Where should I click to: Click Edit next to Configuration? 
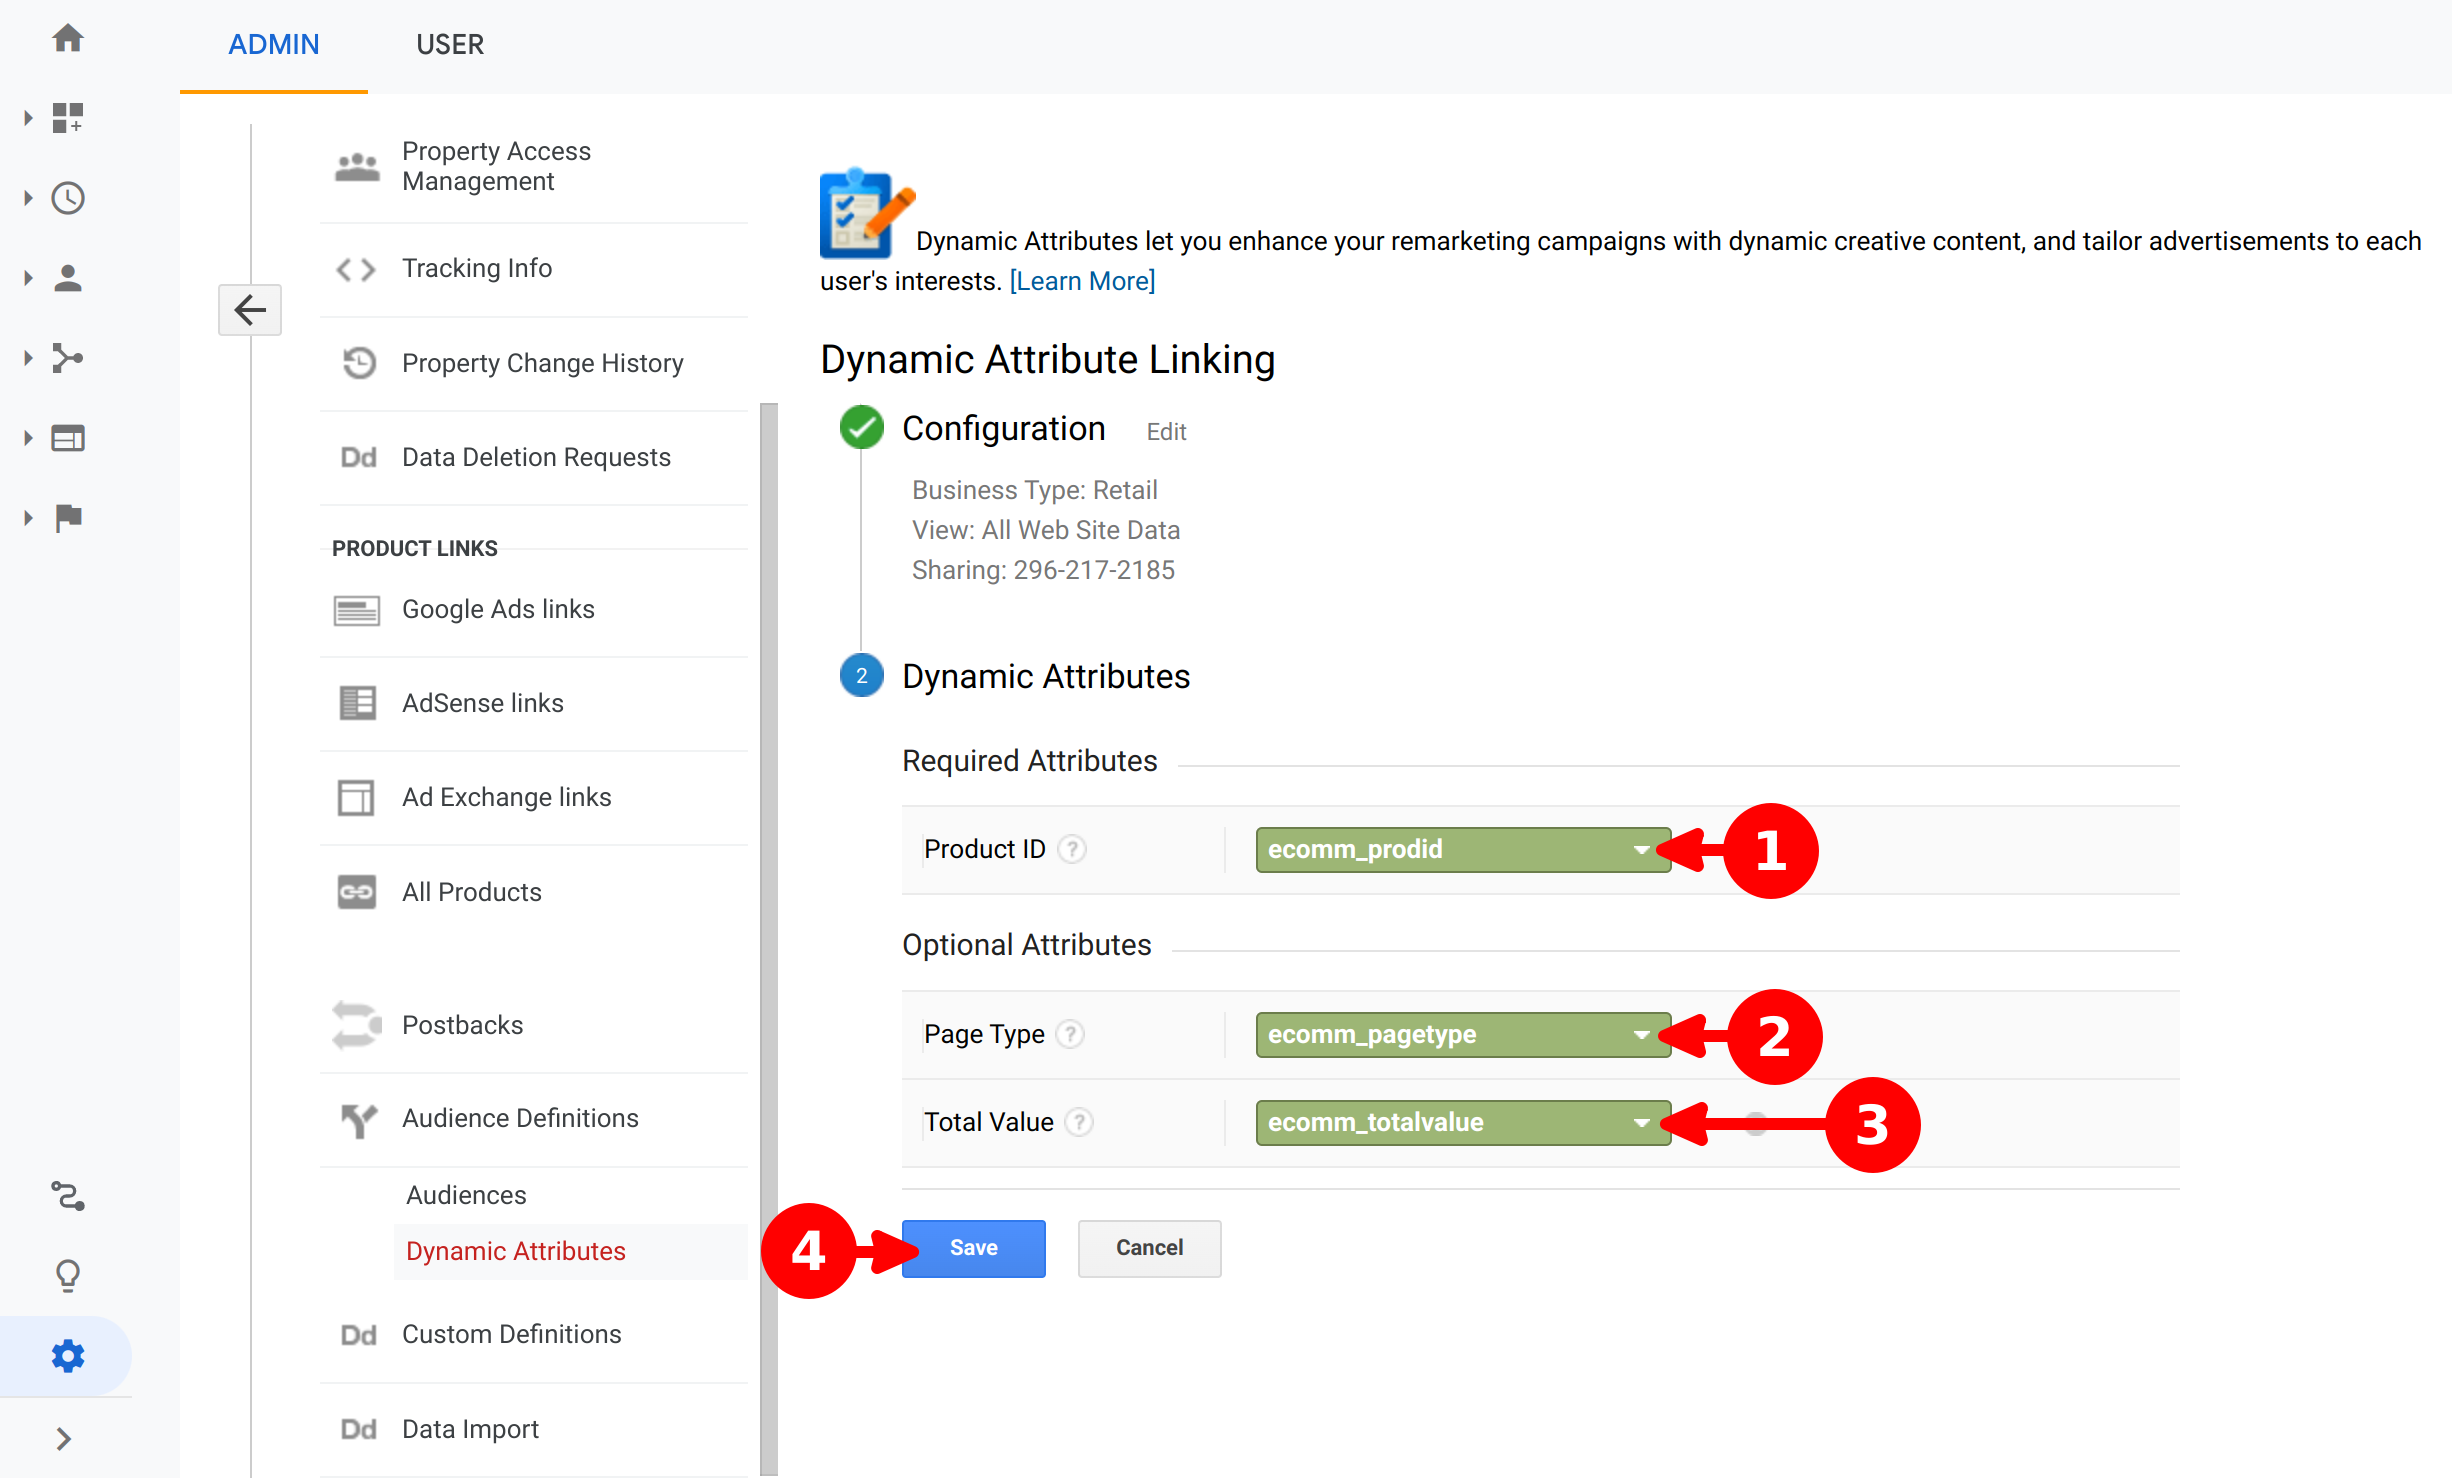click(x=1166, y=432)
